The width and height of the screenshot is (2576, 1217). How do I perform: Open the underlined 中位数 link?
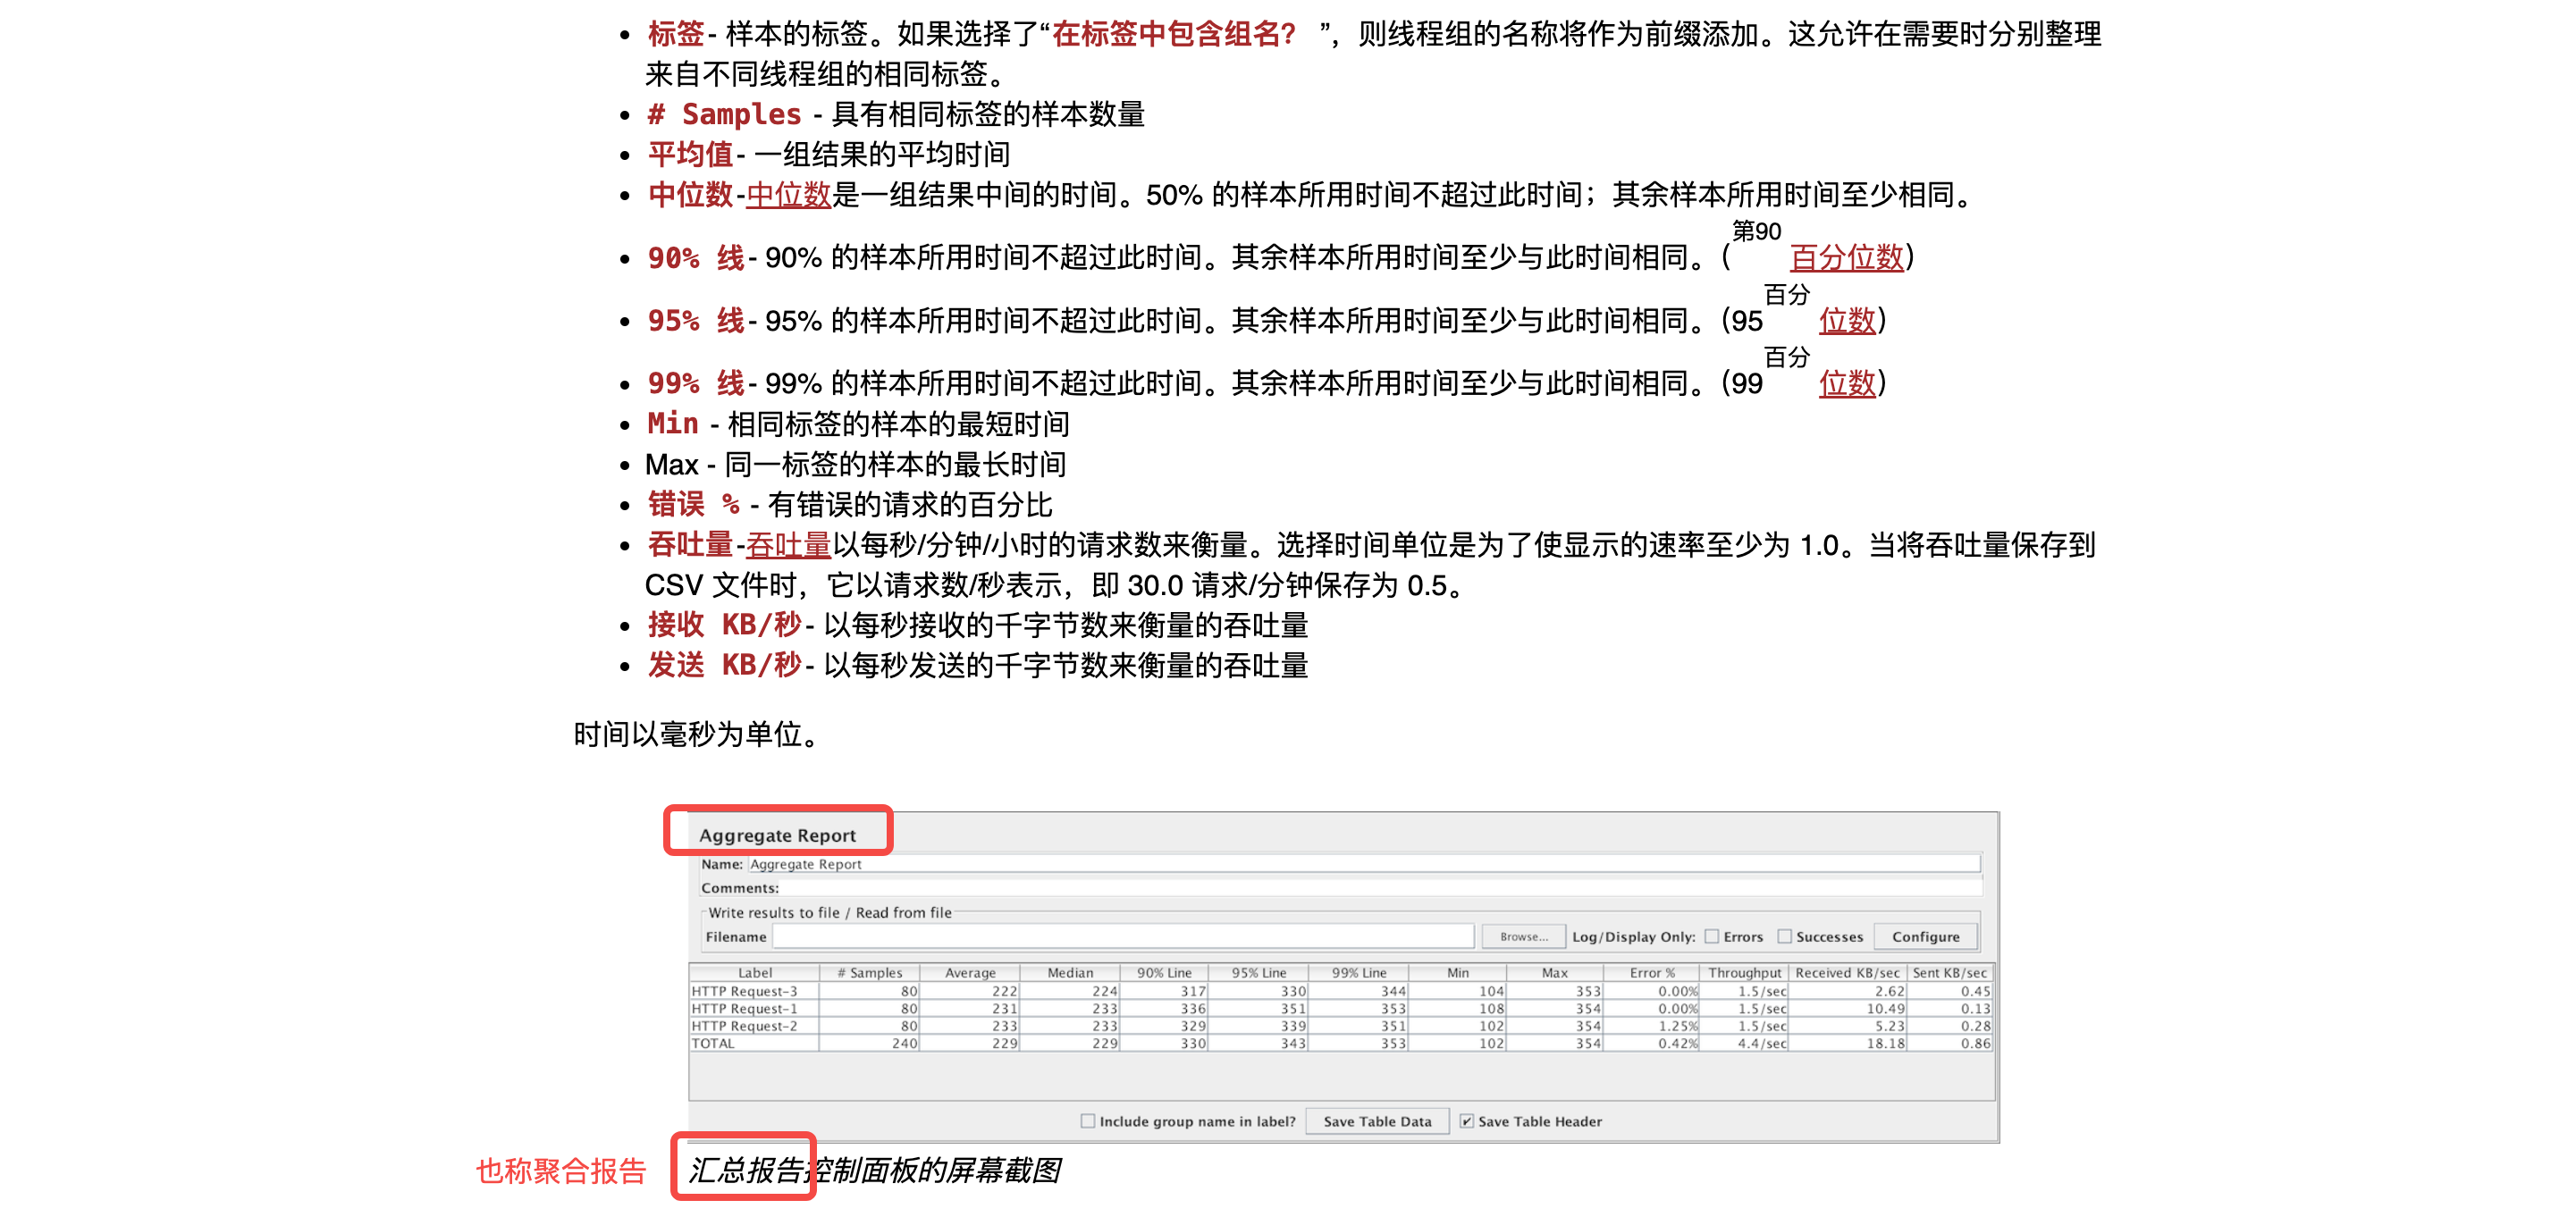pyautogui.click(x=788, y=195)
